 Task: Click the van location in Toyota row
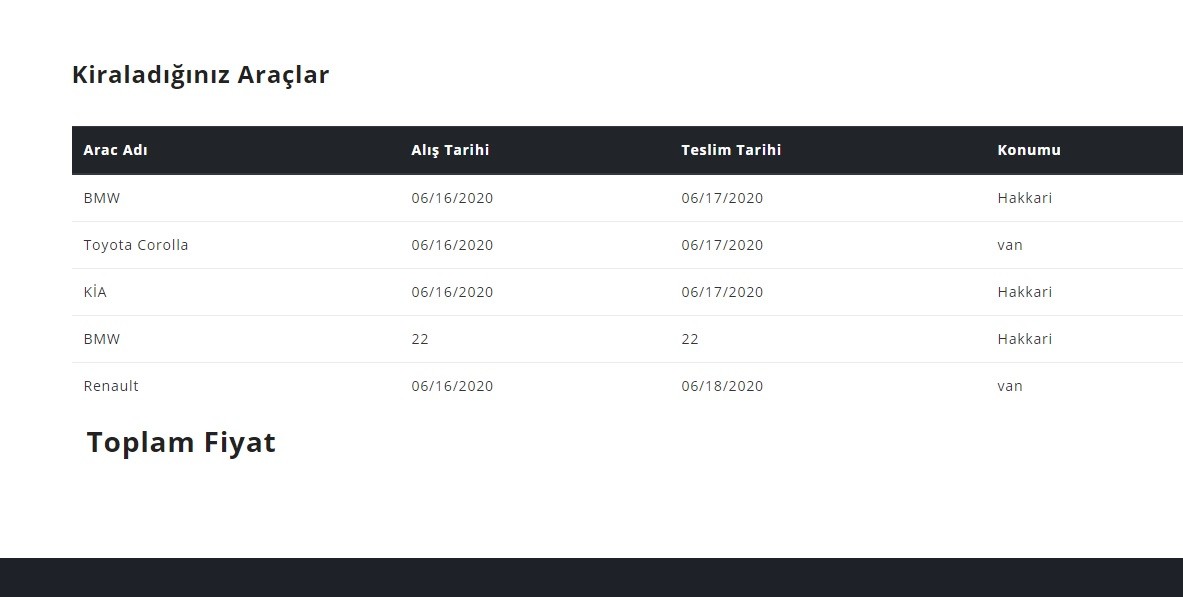point(1009,245)
